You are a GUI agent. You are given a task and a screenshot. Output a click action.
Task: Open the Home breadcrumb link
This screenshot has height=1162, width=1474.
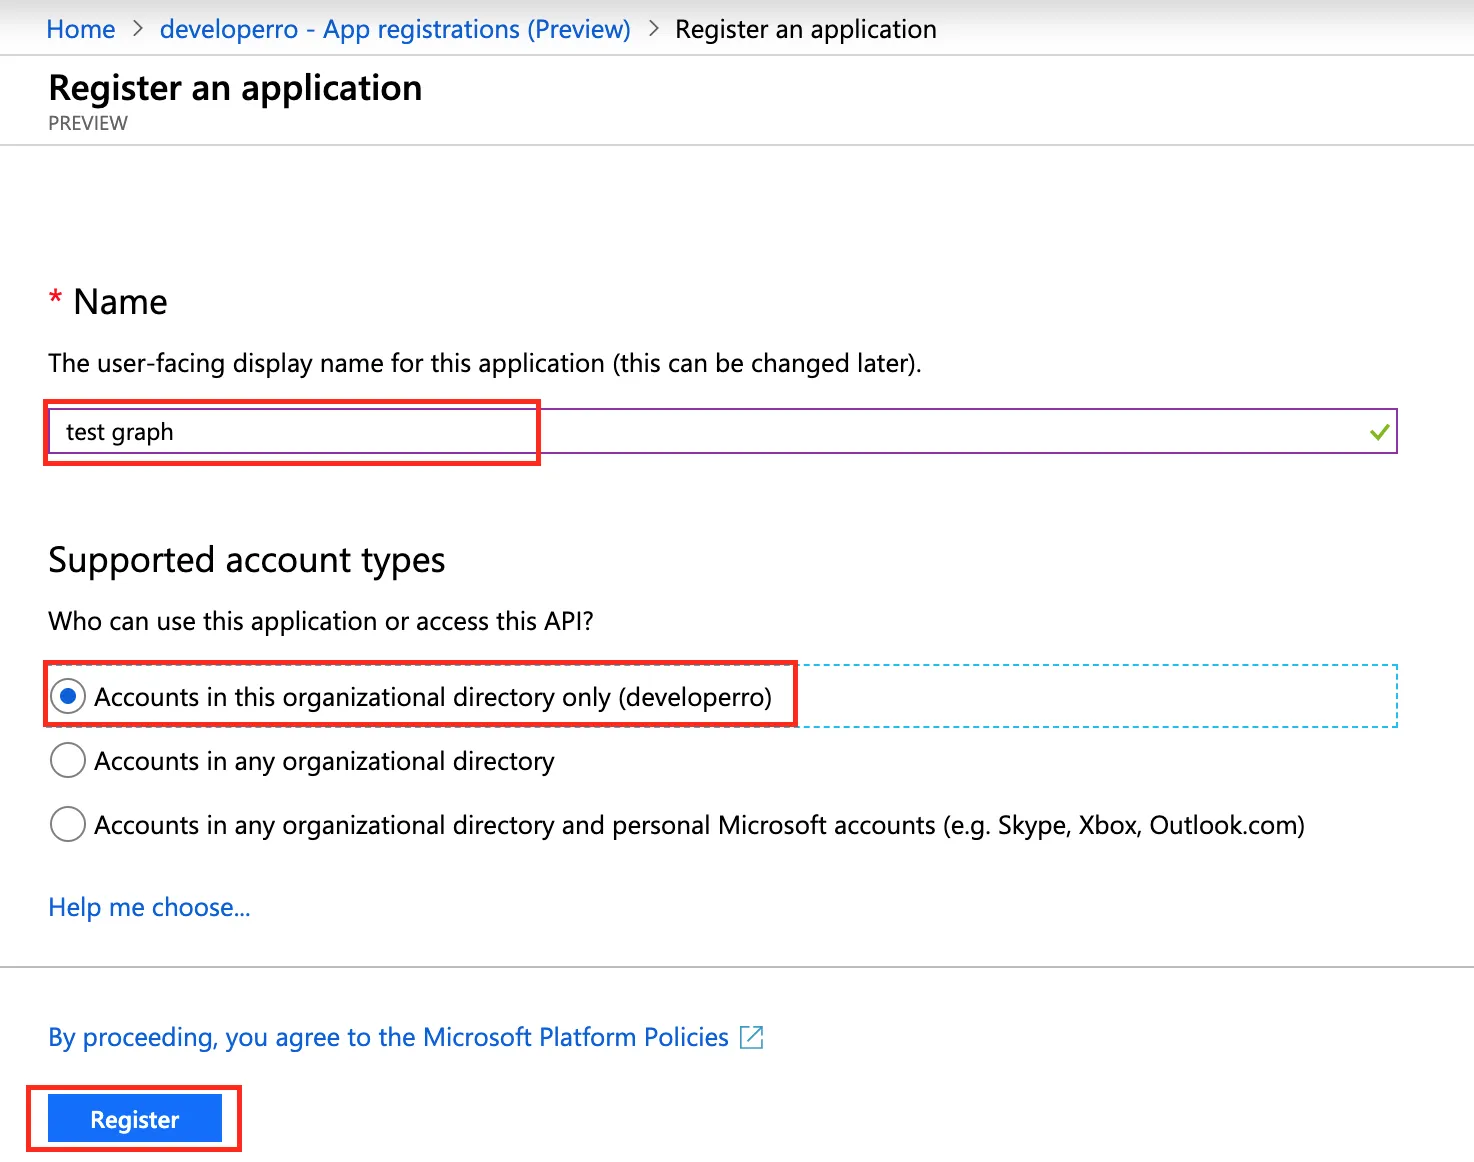pos(80,29)
